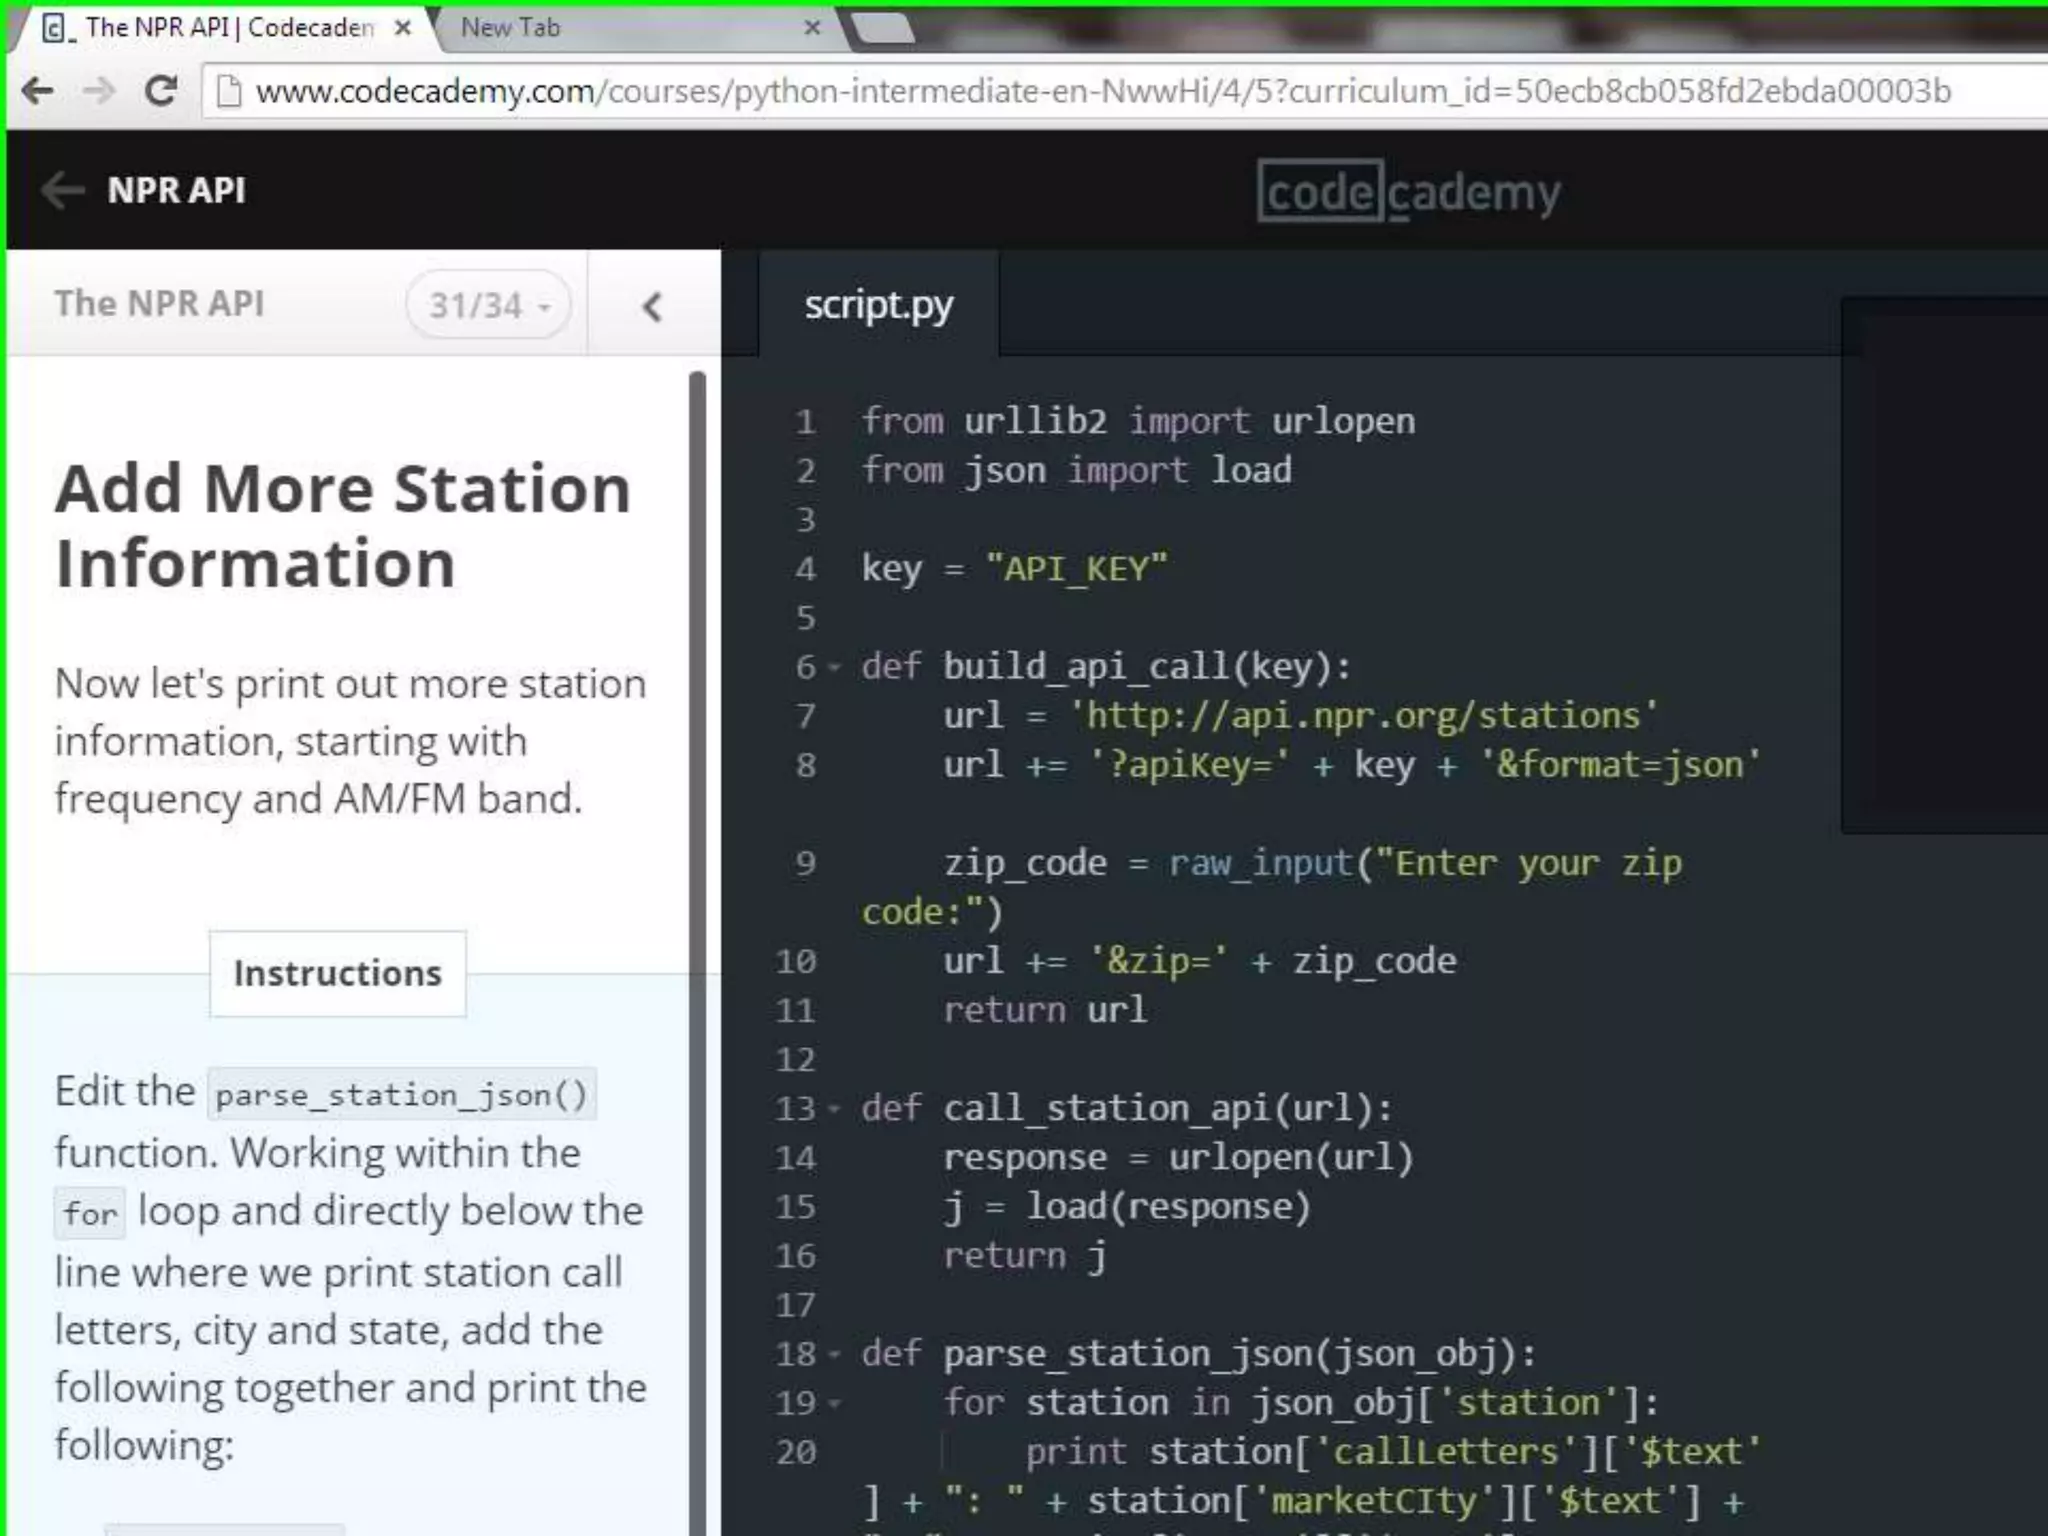
Task: Collapse parse_station_json at line 18
Action: (835, 1354)
